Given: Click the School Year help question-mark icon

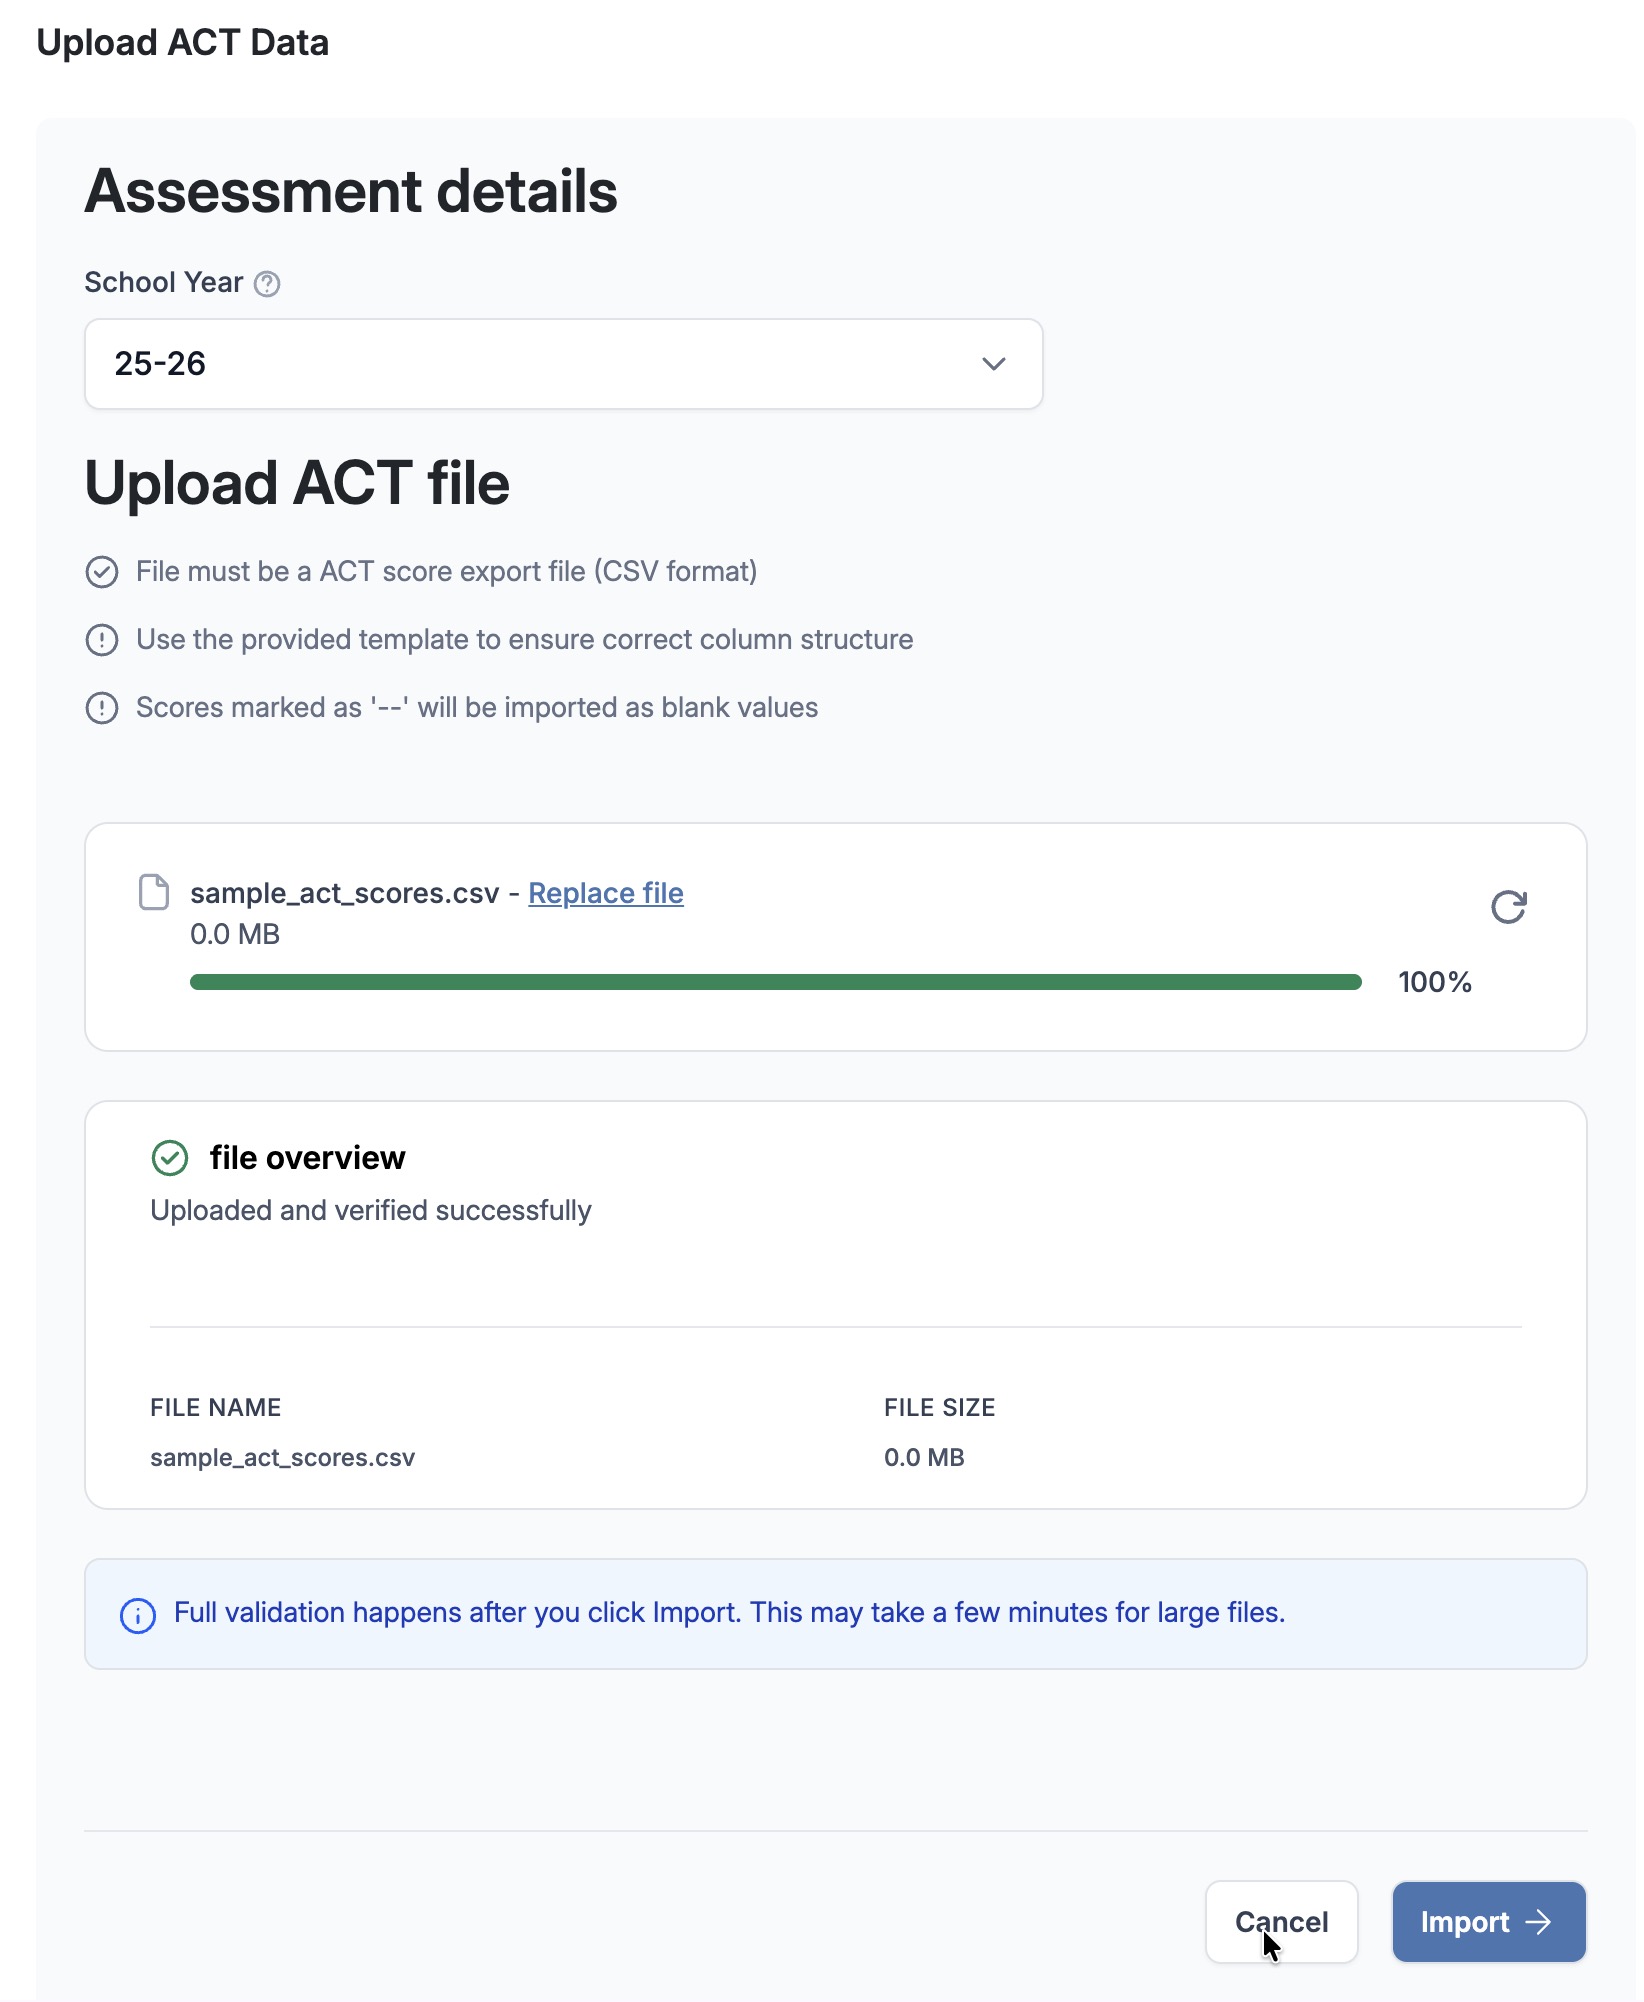Looking at the screenshot, I should pos(267,284).
